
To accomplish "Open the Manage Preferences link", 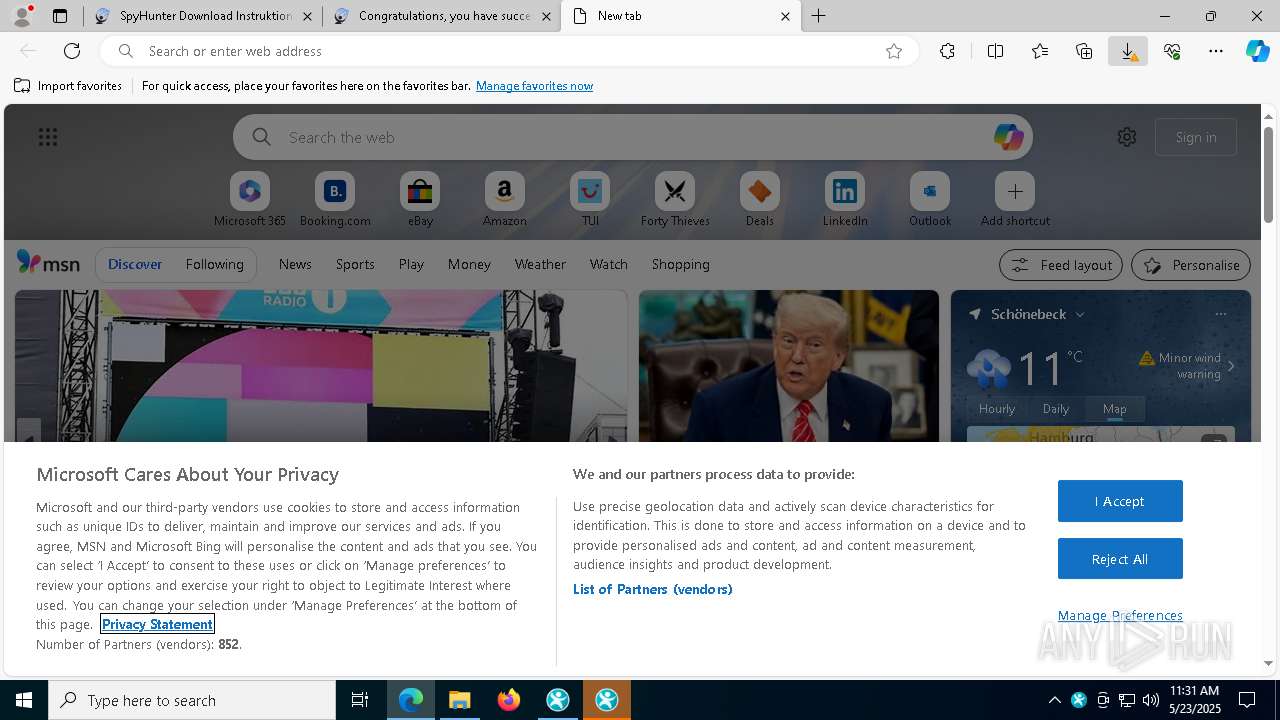I will pos(1120,615).
